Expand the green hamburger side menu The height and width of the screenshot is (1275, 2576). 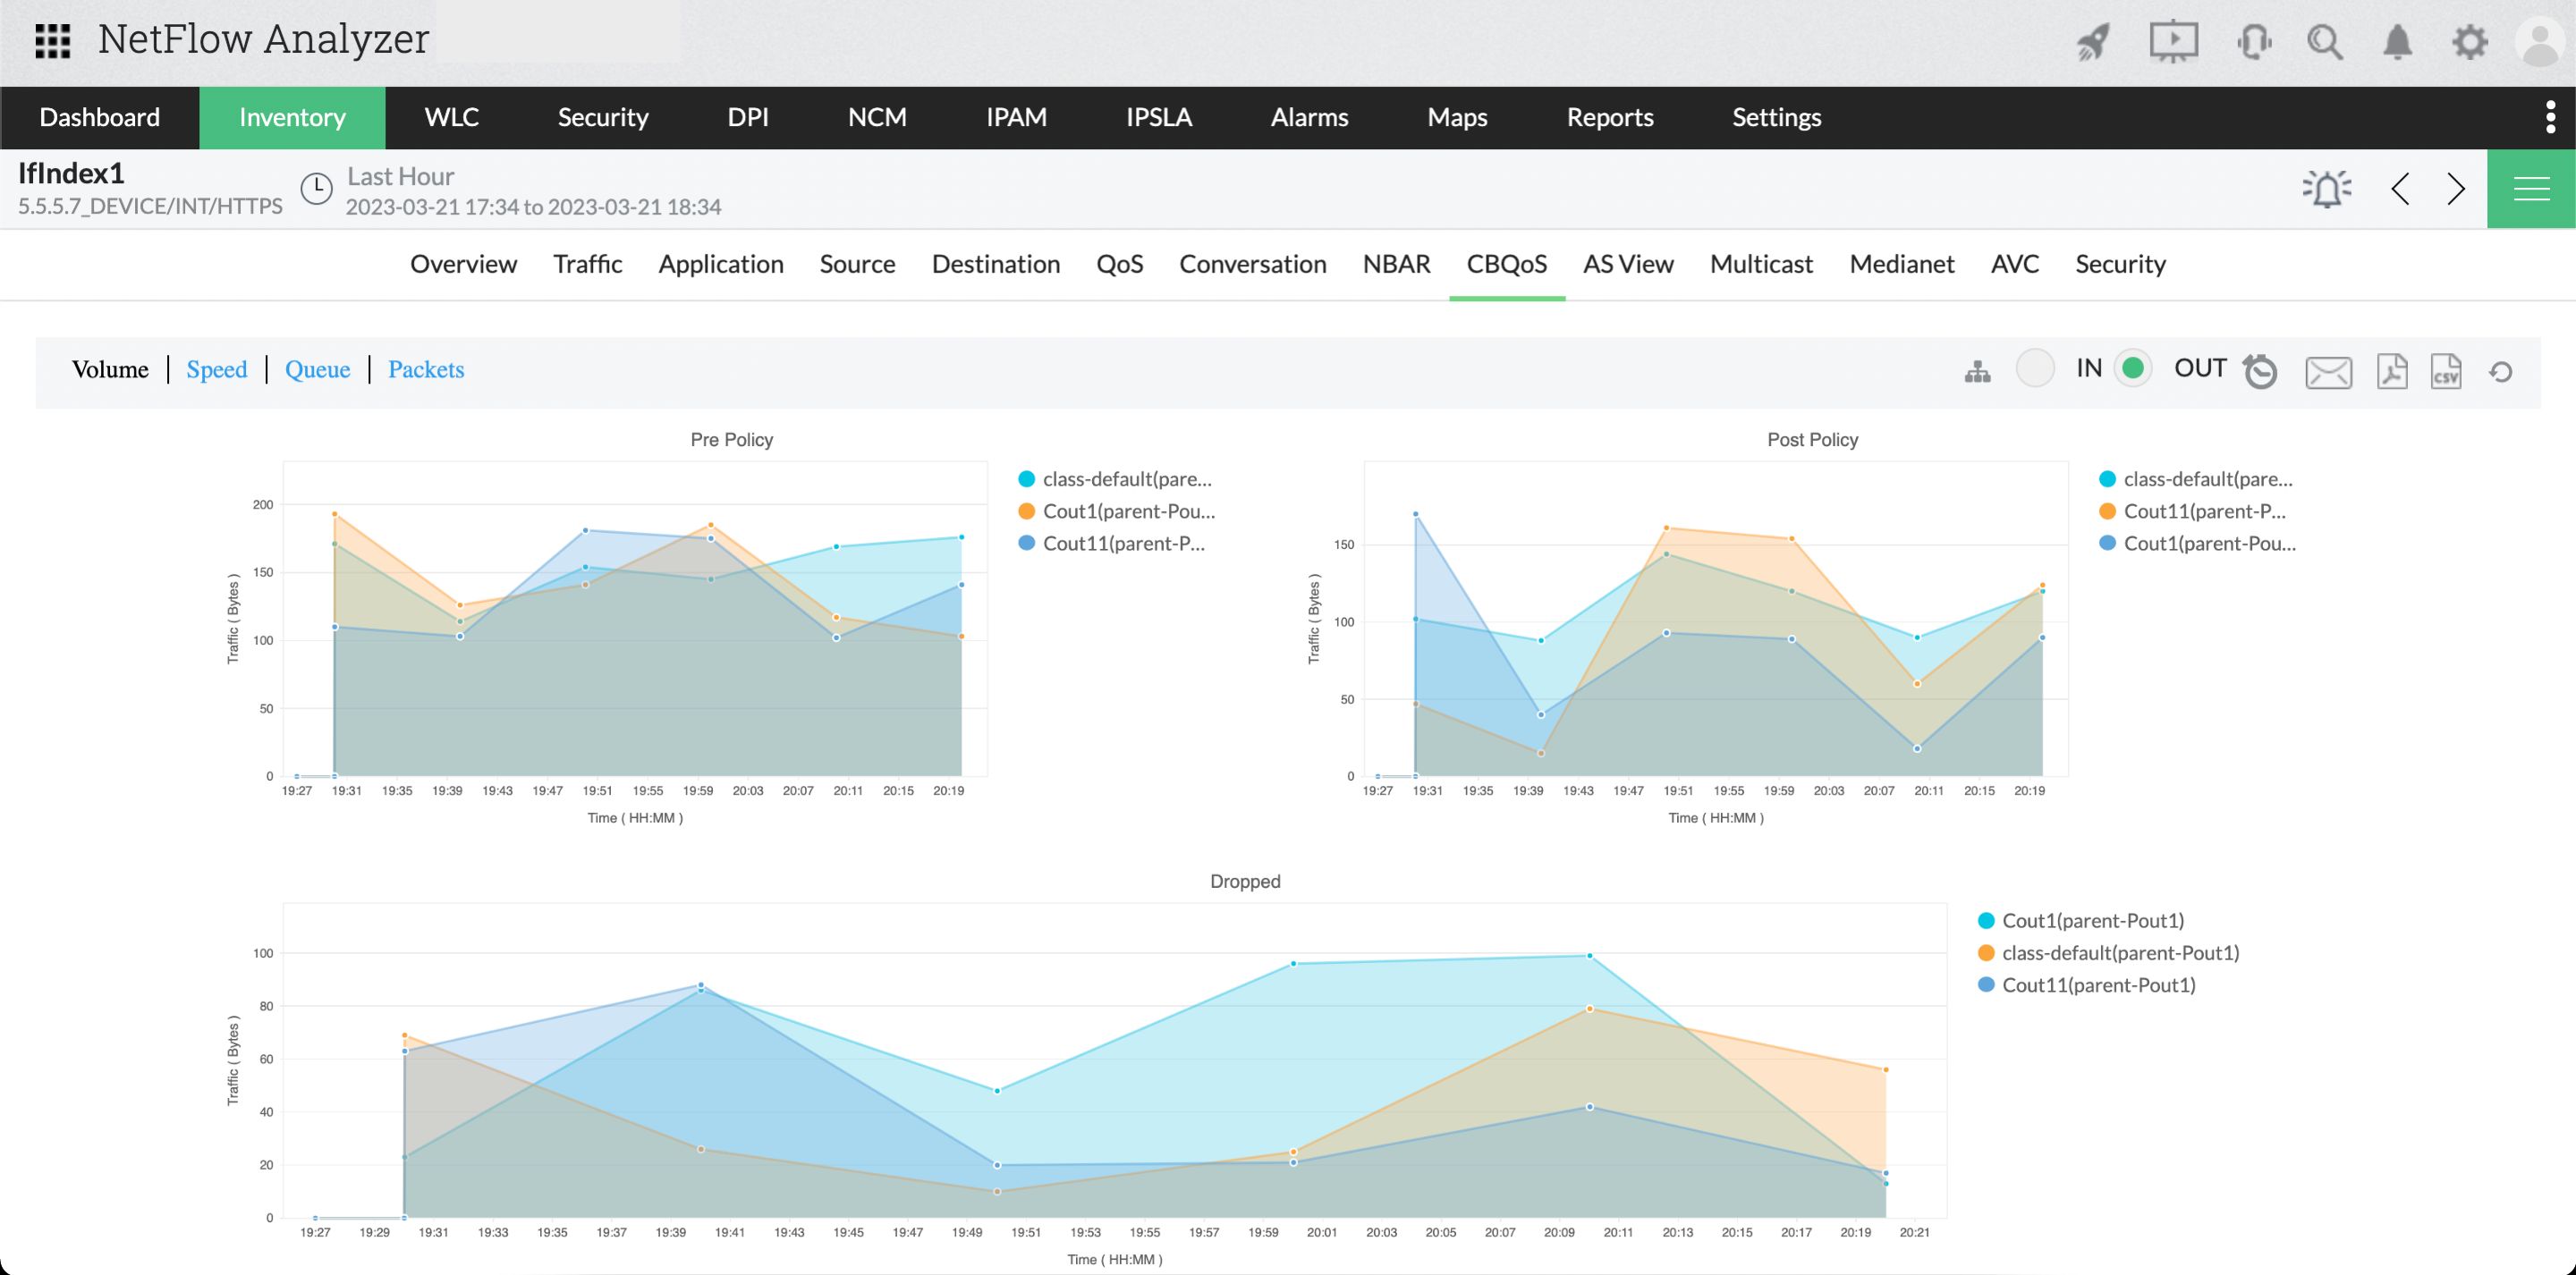[x=2530, y=189]
